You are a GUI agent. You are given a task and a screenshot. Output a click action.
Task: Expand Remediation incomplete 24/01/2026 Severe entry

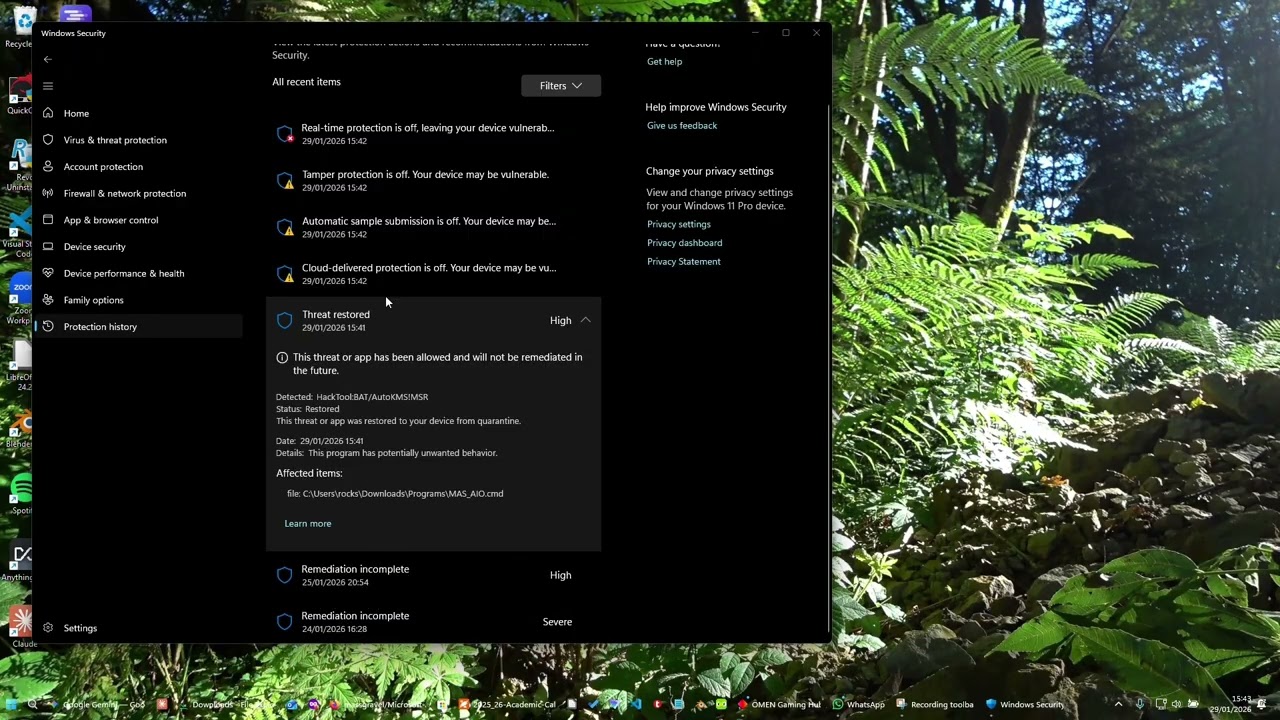click(x=433, y=622)
